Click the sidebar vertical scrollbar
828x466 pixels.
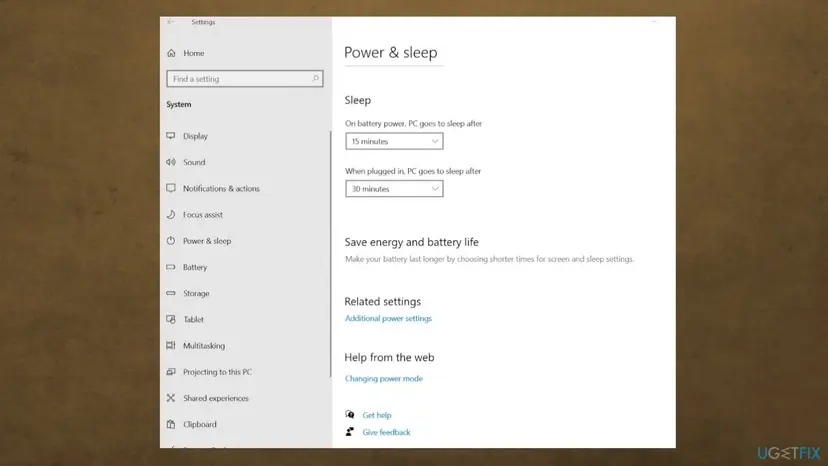[x=331, y=254]
